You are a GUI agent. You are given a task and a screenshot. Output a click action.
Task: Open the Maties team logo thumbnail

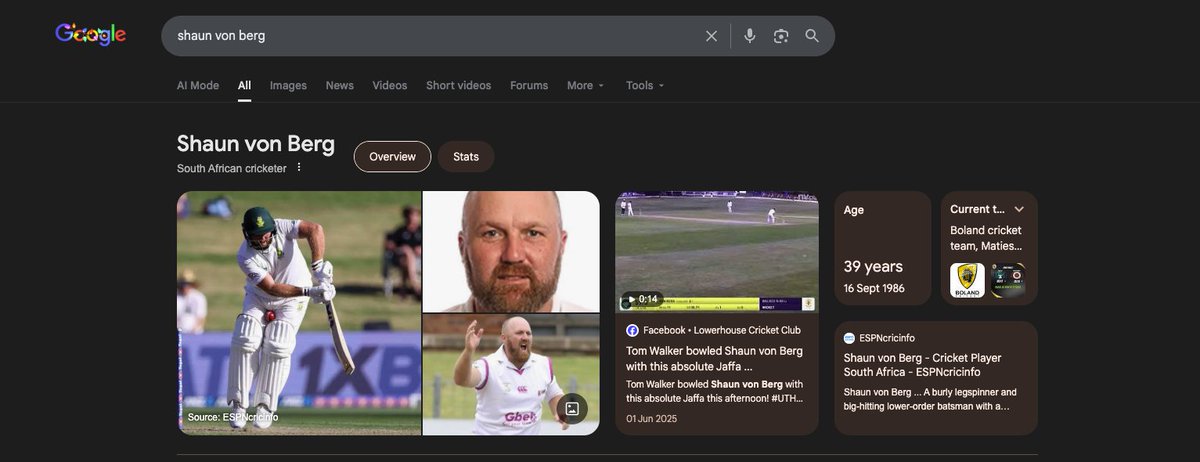point(1008,280)
